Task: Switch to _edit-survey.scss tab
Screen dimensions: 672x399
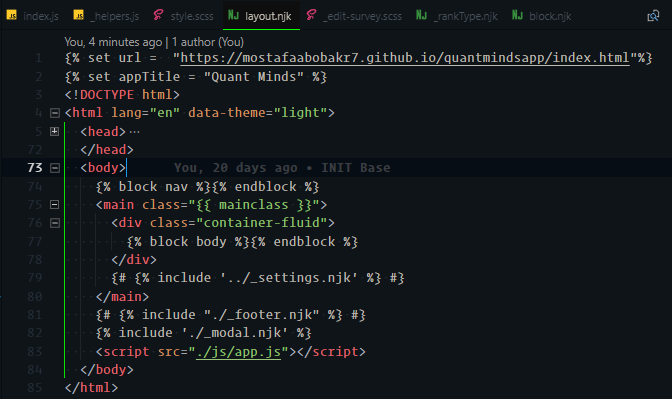Action: (355, 16)
